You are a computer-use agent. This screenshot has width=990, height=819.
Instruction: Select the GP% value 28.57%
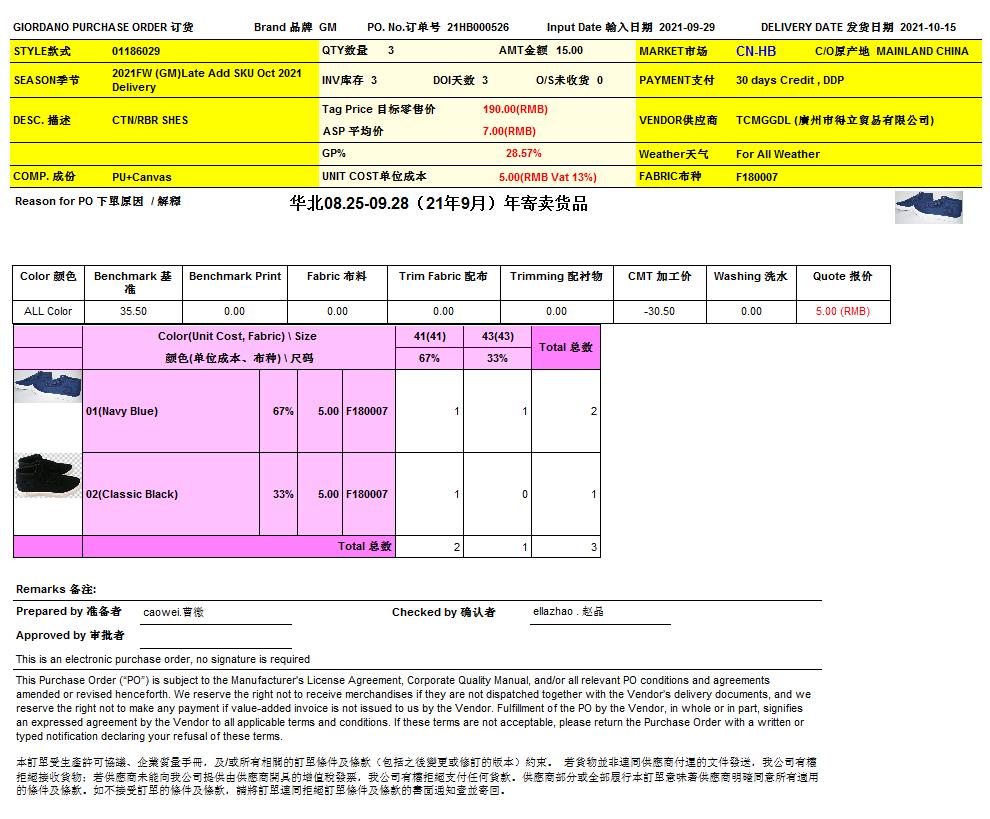point(523,154)
